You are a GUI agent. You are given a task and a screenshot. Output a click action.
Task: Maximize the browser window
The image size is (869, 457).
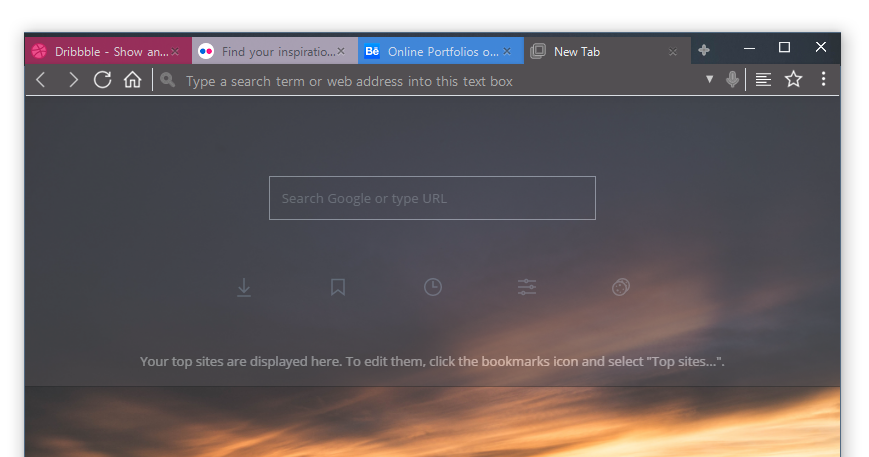(x=784, y=48)
